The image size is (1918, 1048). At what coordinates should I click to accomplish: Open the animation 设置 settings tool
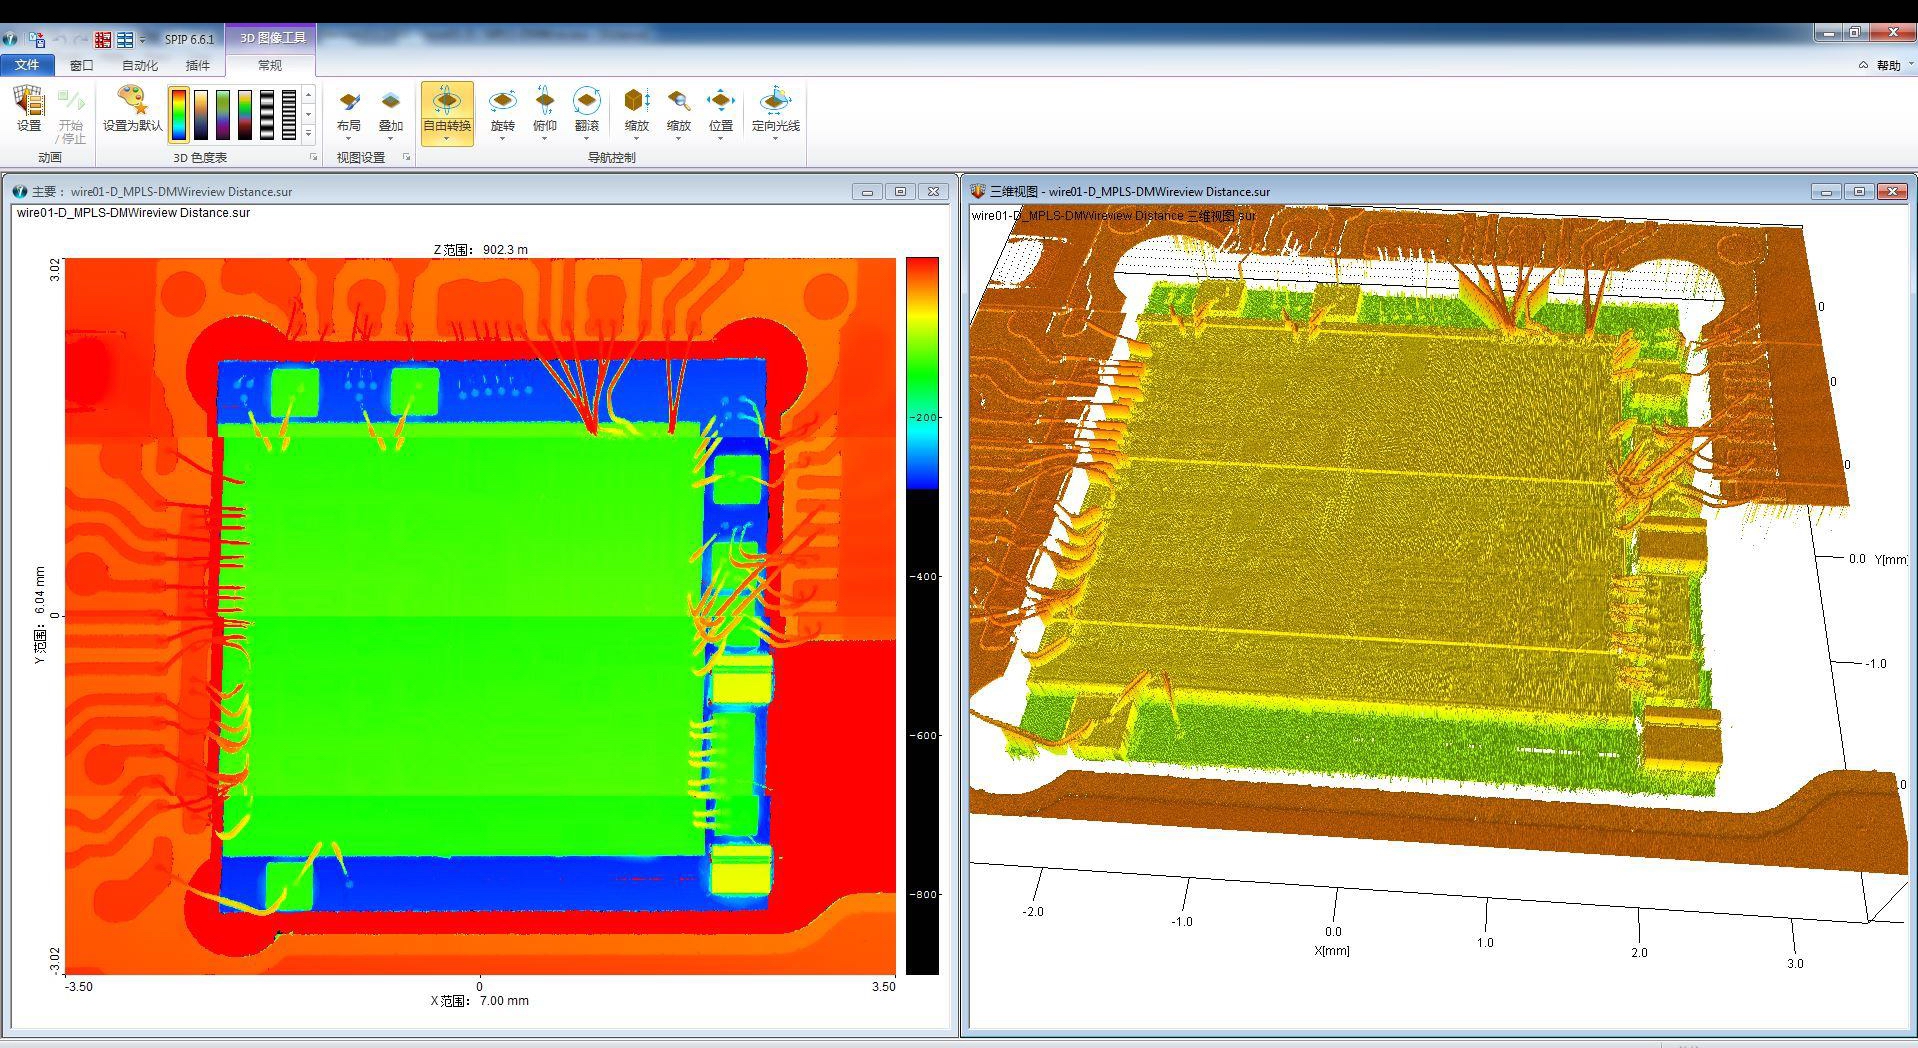pos(29,108)
